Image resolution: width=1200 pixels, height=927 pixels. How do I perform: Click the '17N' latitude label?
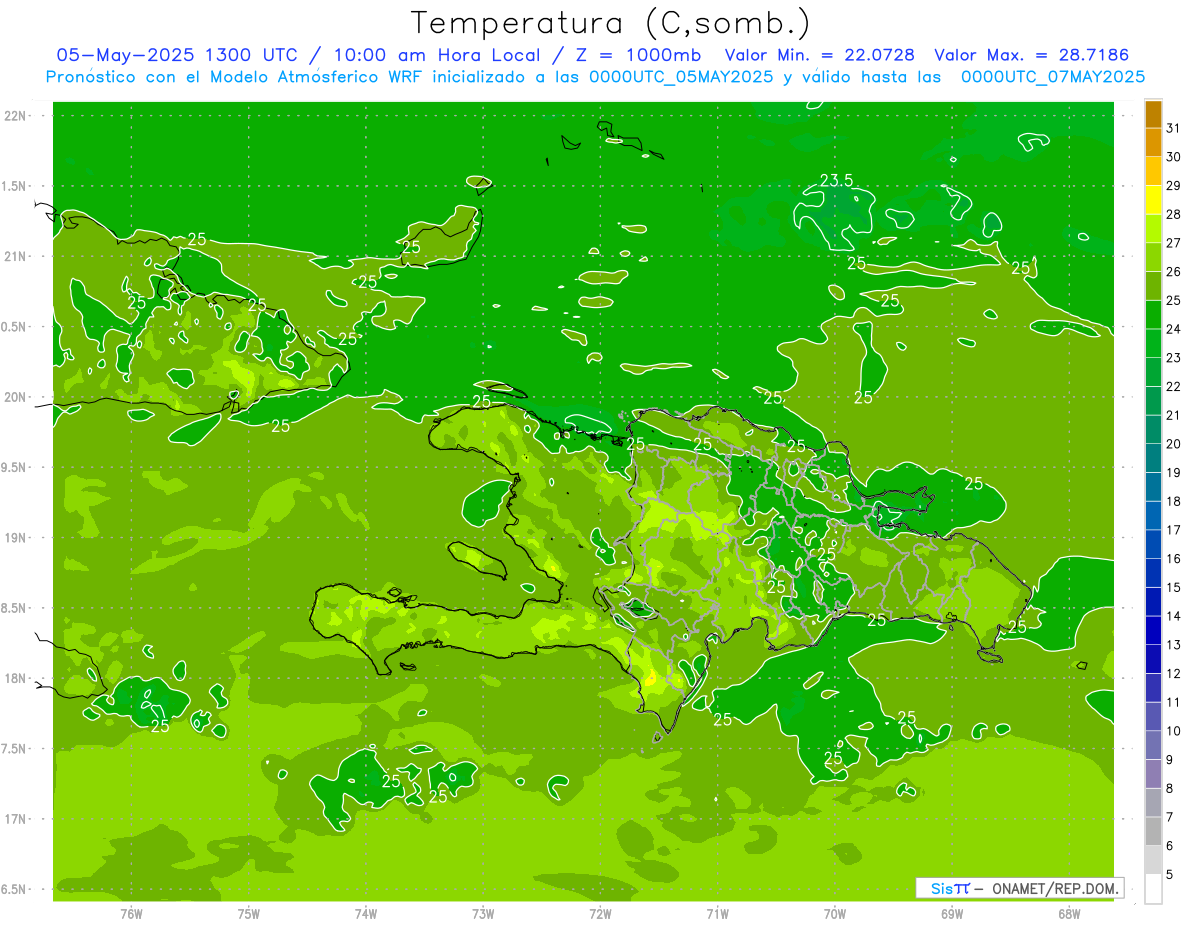[x=17, y=819]
